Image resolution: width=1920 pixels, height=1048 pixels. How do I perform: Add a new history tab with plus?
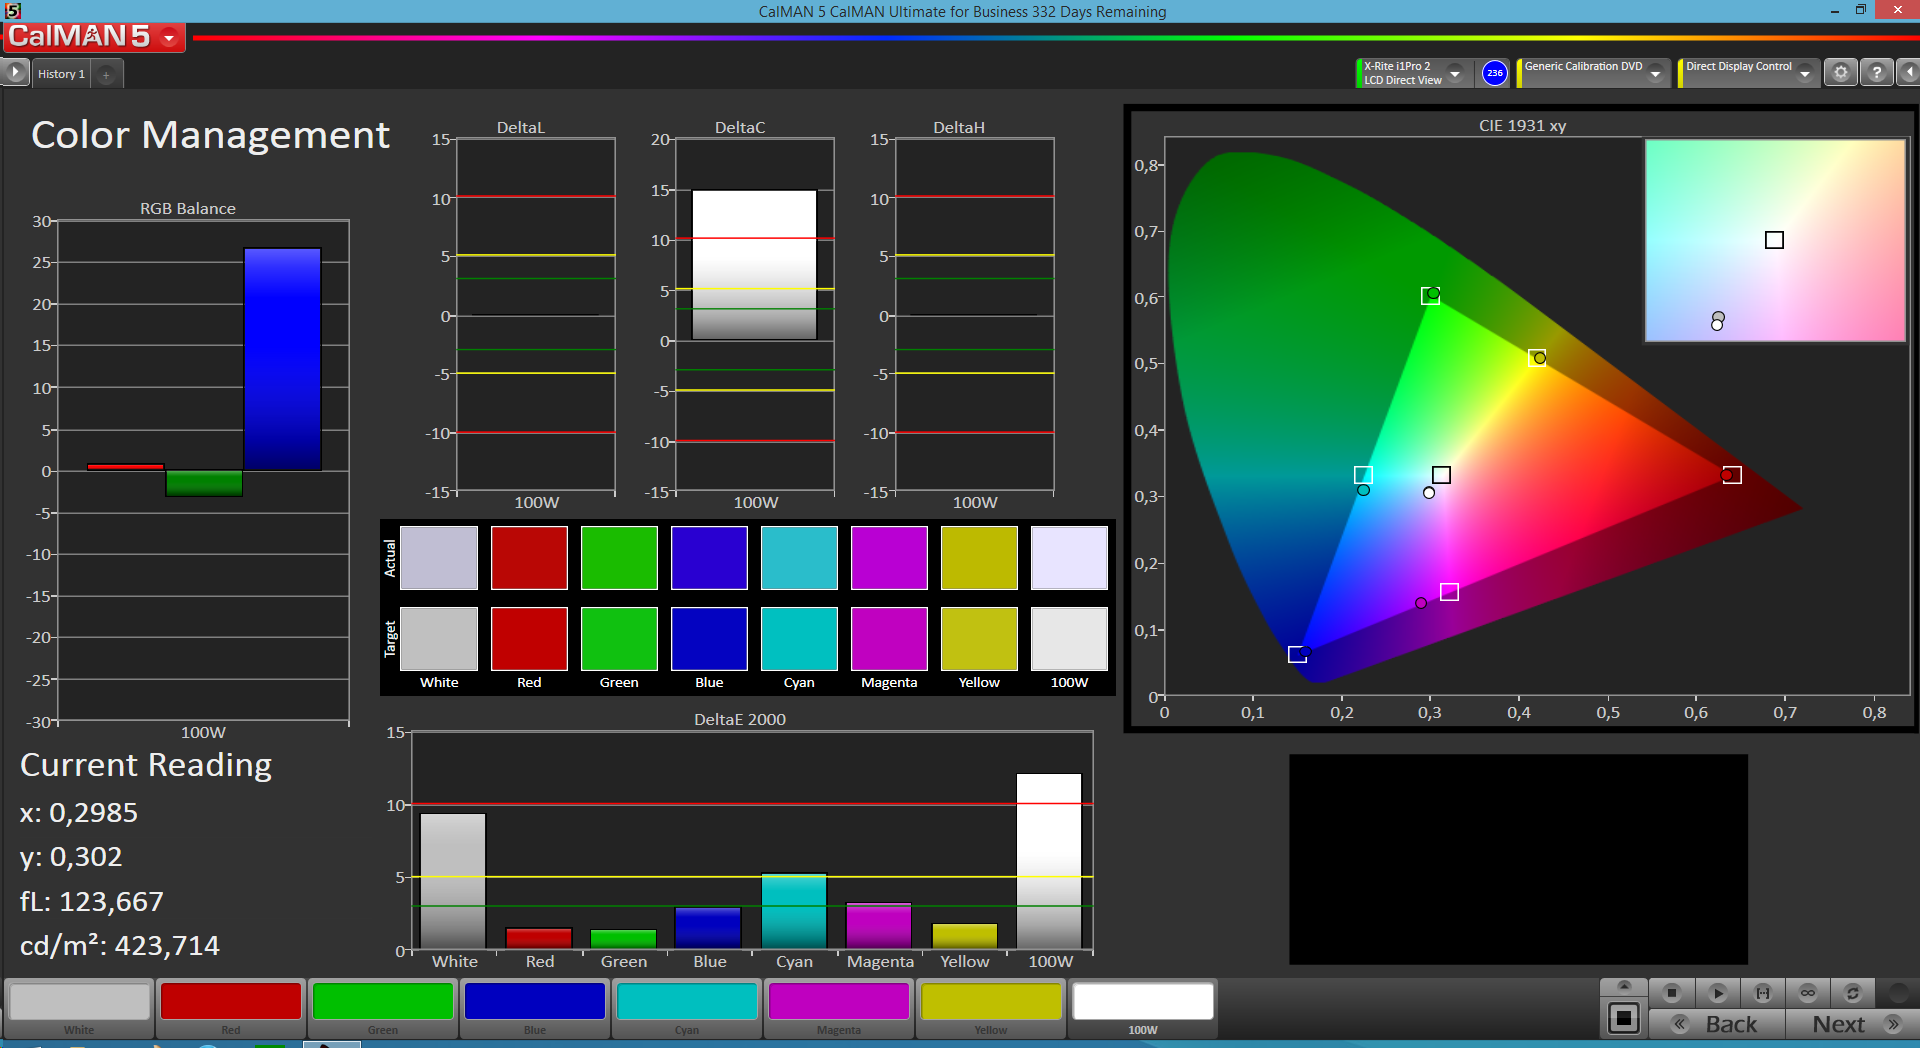[x=106, y=74]
